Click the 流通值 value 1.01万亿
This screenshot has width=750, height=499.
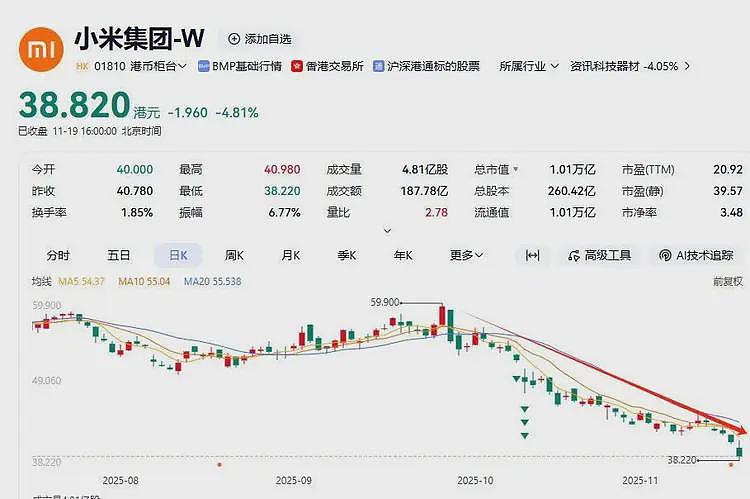573,212
